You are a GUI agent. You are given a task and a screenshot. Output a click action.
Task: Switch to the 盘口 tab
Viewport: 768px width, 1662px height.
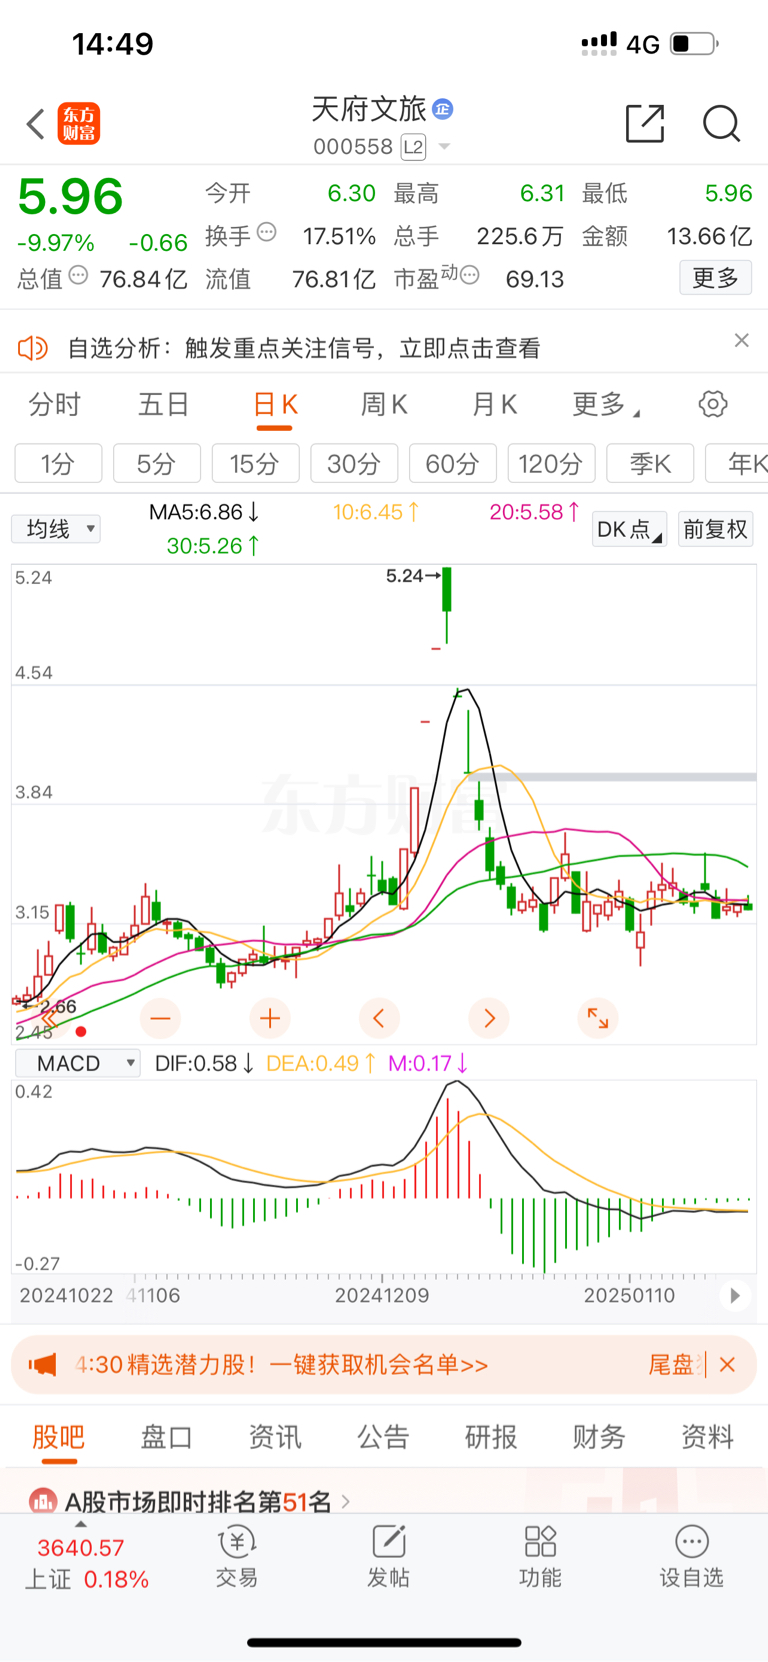pos(166,1437)
